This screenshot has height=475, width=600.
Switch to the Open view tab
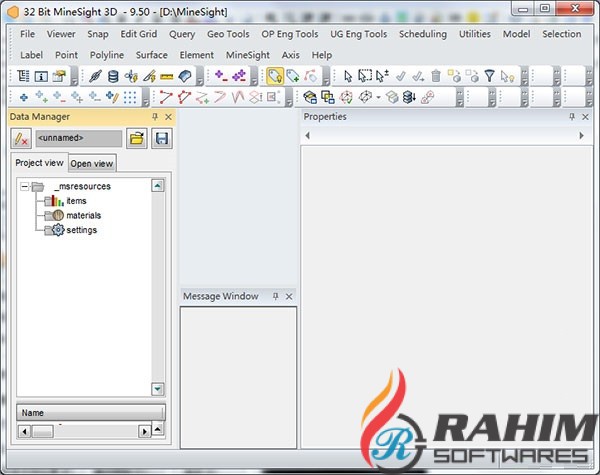tap(92, 163)
